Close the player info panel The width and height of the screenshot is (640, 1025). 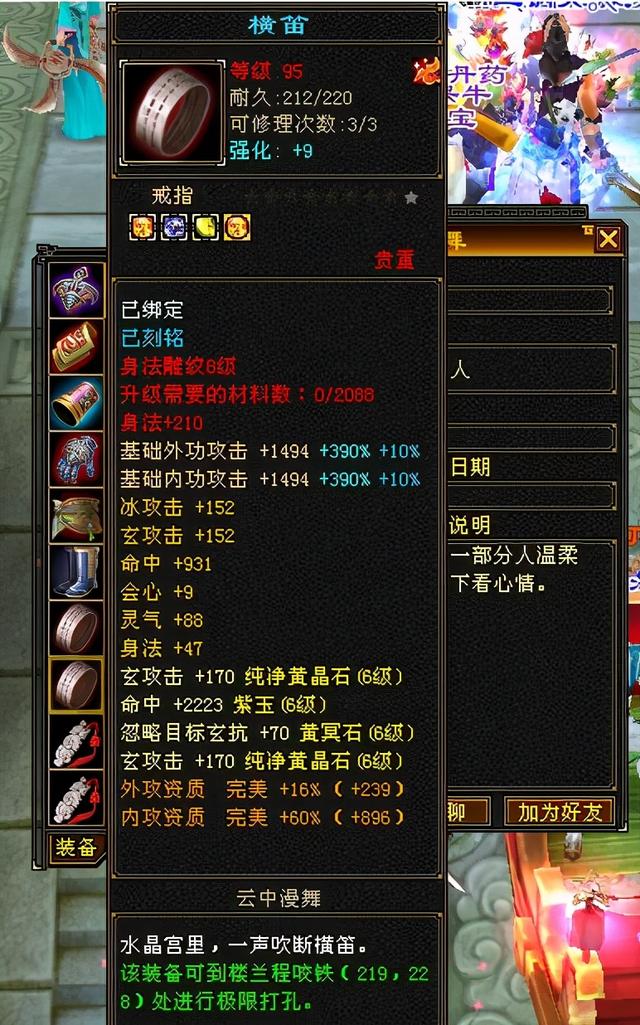pyautogui.click(x=608, y=239)
